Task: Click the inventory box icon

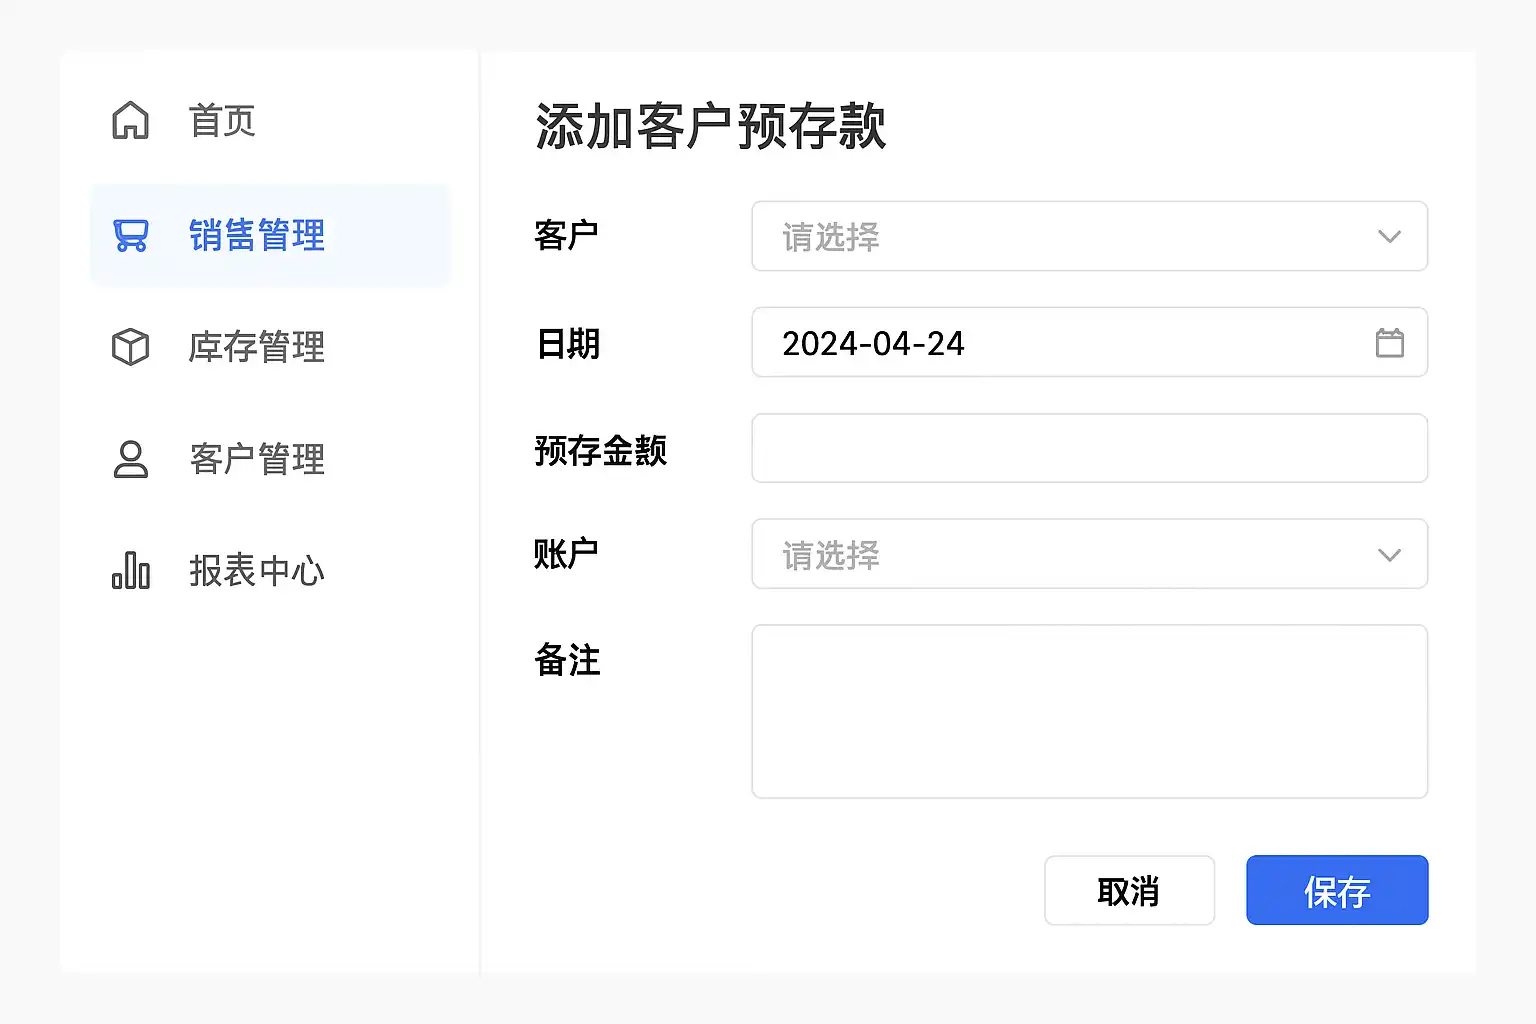Action: 130,347
